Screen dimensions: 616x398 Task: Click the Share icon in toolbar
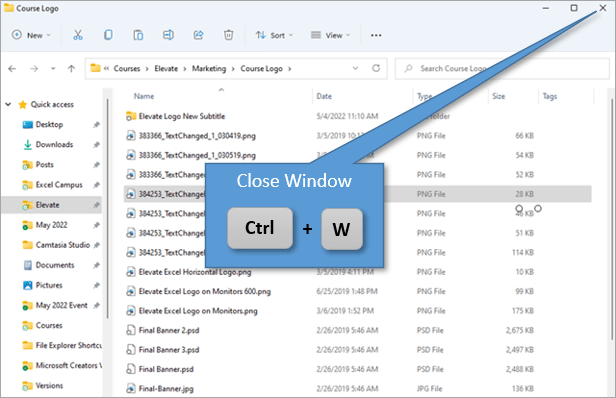[x=198, y=35]
